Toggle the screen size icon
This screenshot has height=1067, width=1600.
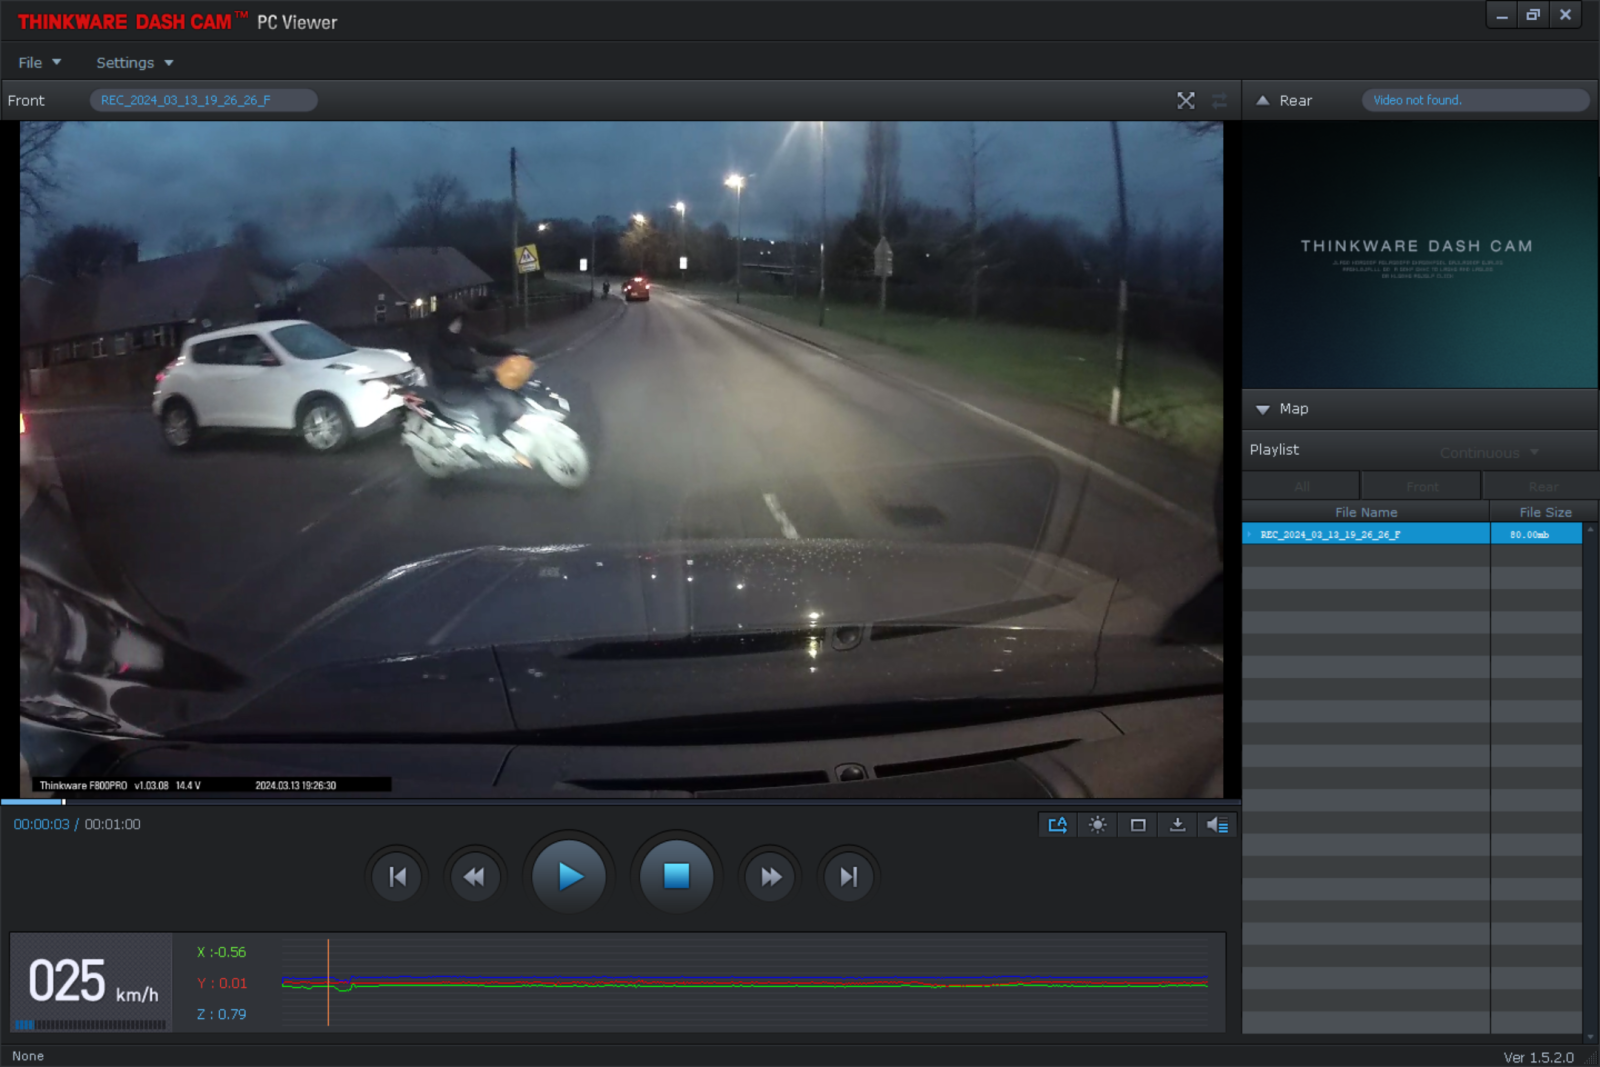(x=1137, y=825)
